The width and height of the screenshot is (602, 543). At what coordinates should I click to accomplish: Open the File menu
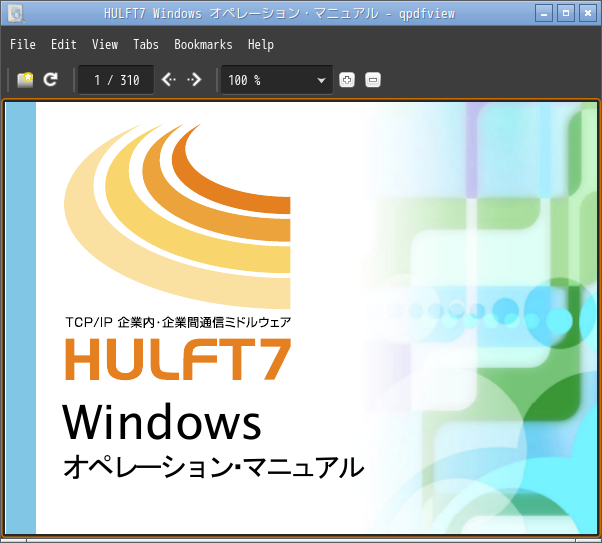click(23, 45)
